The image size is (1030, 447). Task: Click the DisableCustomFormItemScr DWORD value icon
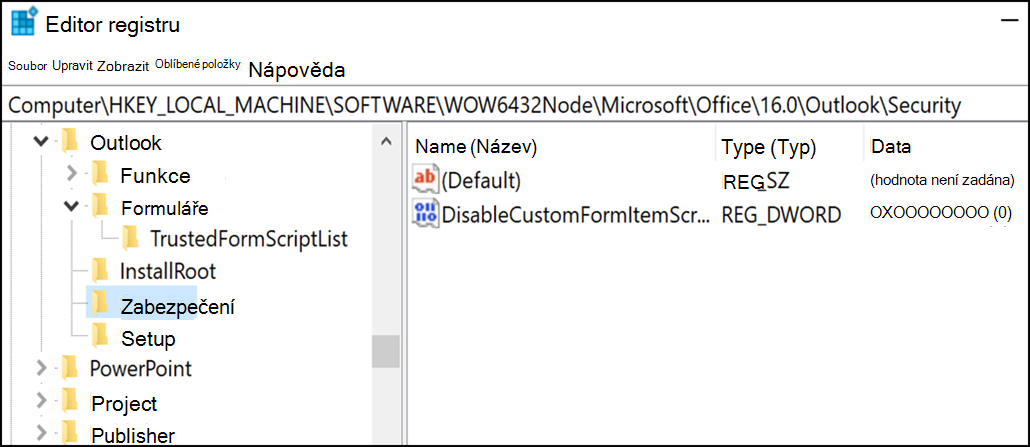(425, 214)
